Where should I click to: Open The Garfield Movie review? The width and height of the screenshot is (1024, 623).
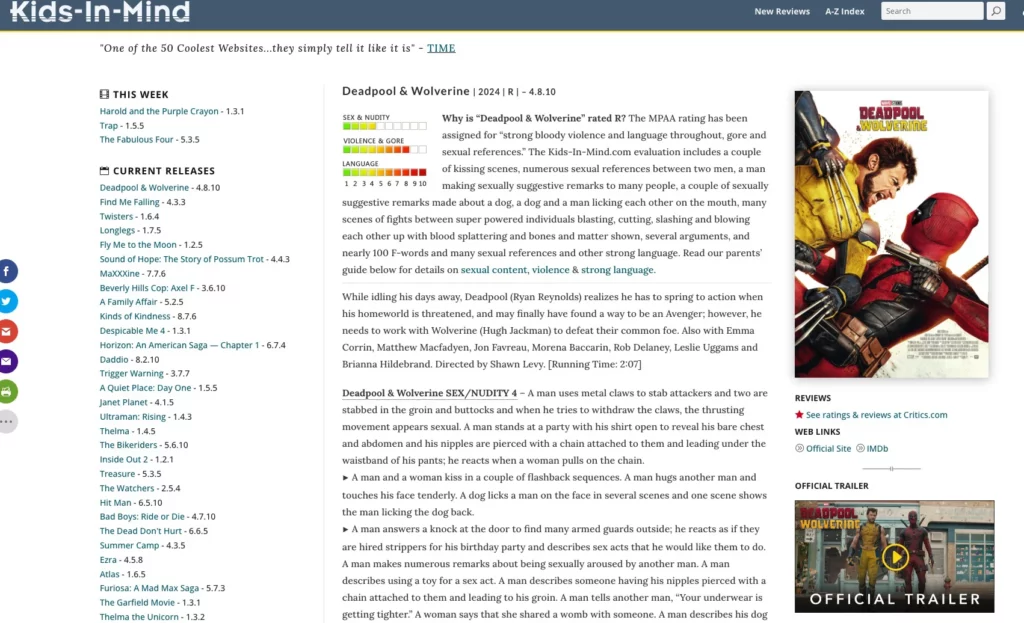coord(137,602)
